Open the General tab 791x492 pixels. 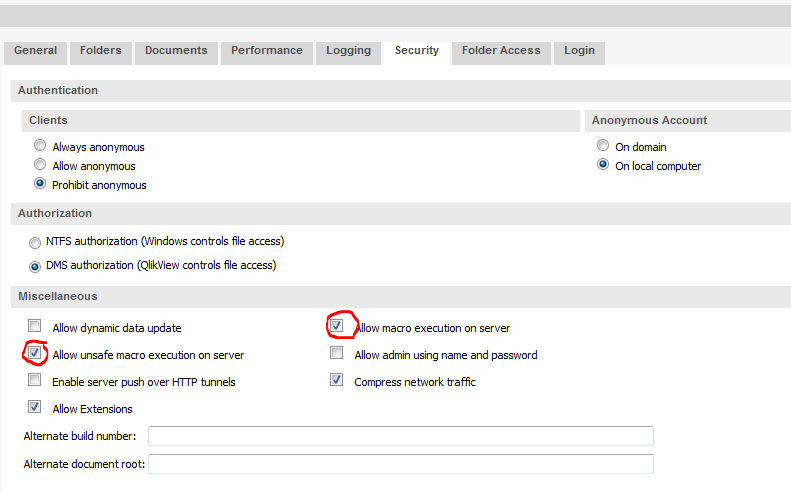pos(35,51)
